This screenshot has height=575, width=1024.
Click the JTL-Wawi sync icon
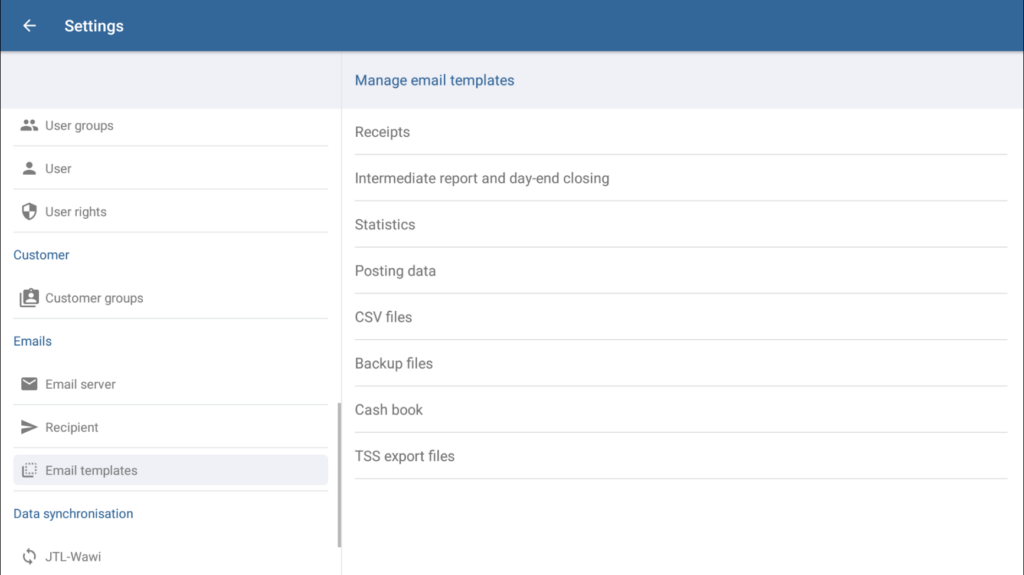[x=29, y=556]
